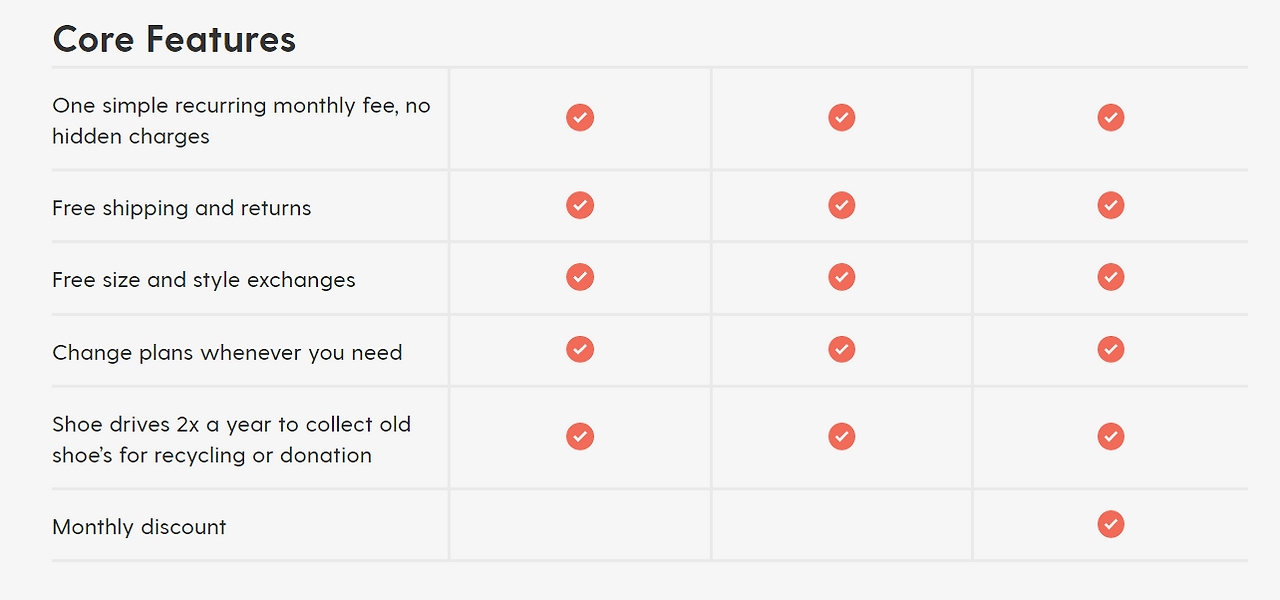
Task: Click first-column checkmark for size and style exchanges
Action: click(580, 277)
